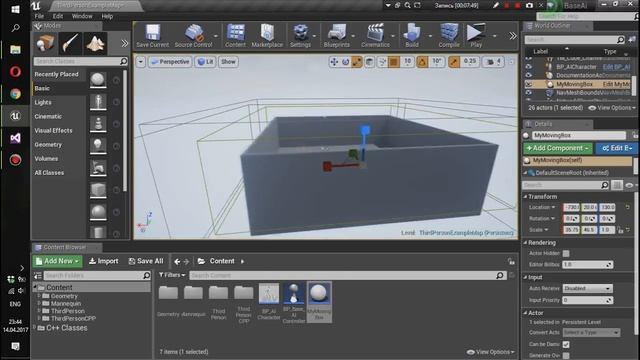Open the Edit menu
This screenshot has height=360, width=640.
click(x=58, y=16)
